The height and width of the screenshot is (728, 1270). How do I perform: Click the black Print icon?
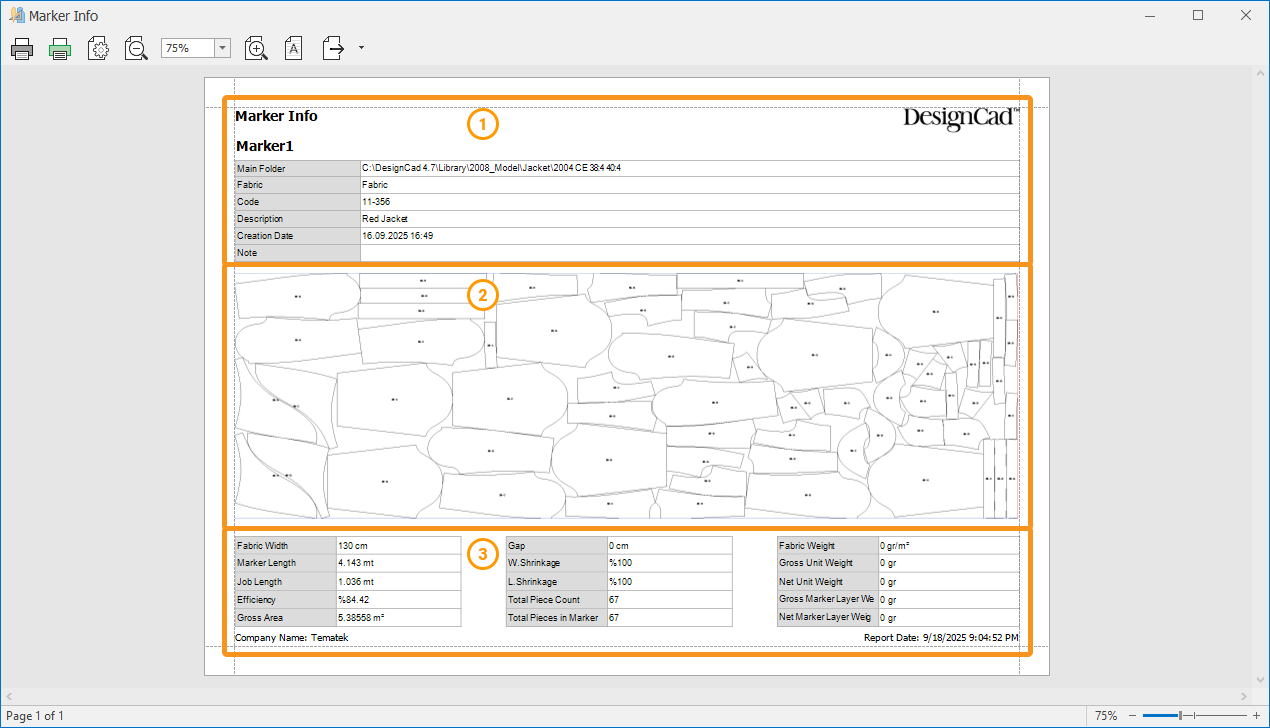[x=22, y=48]
